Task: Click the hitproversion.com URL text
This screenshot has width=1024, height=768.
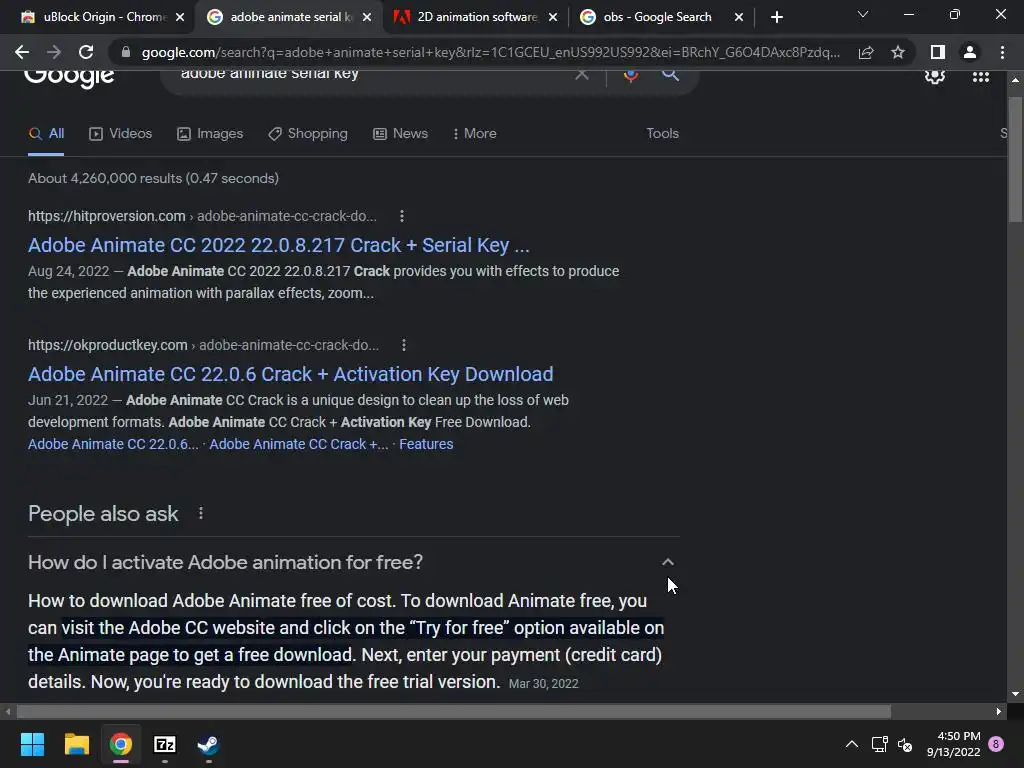Action: tap(106, 216)
